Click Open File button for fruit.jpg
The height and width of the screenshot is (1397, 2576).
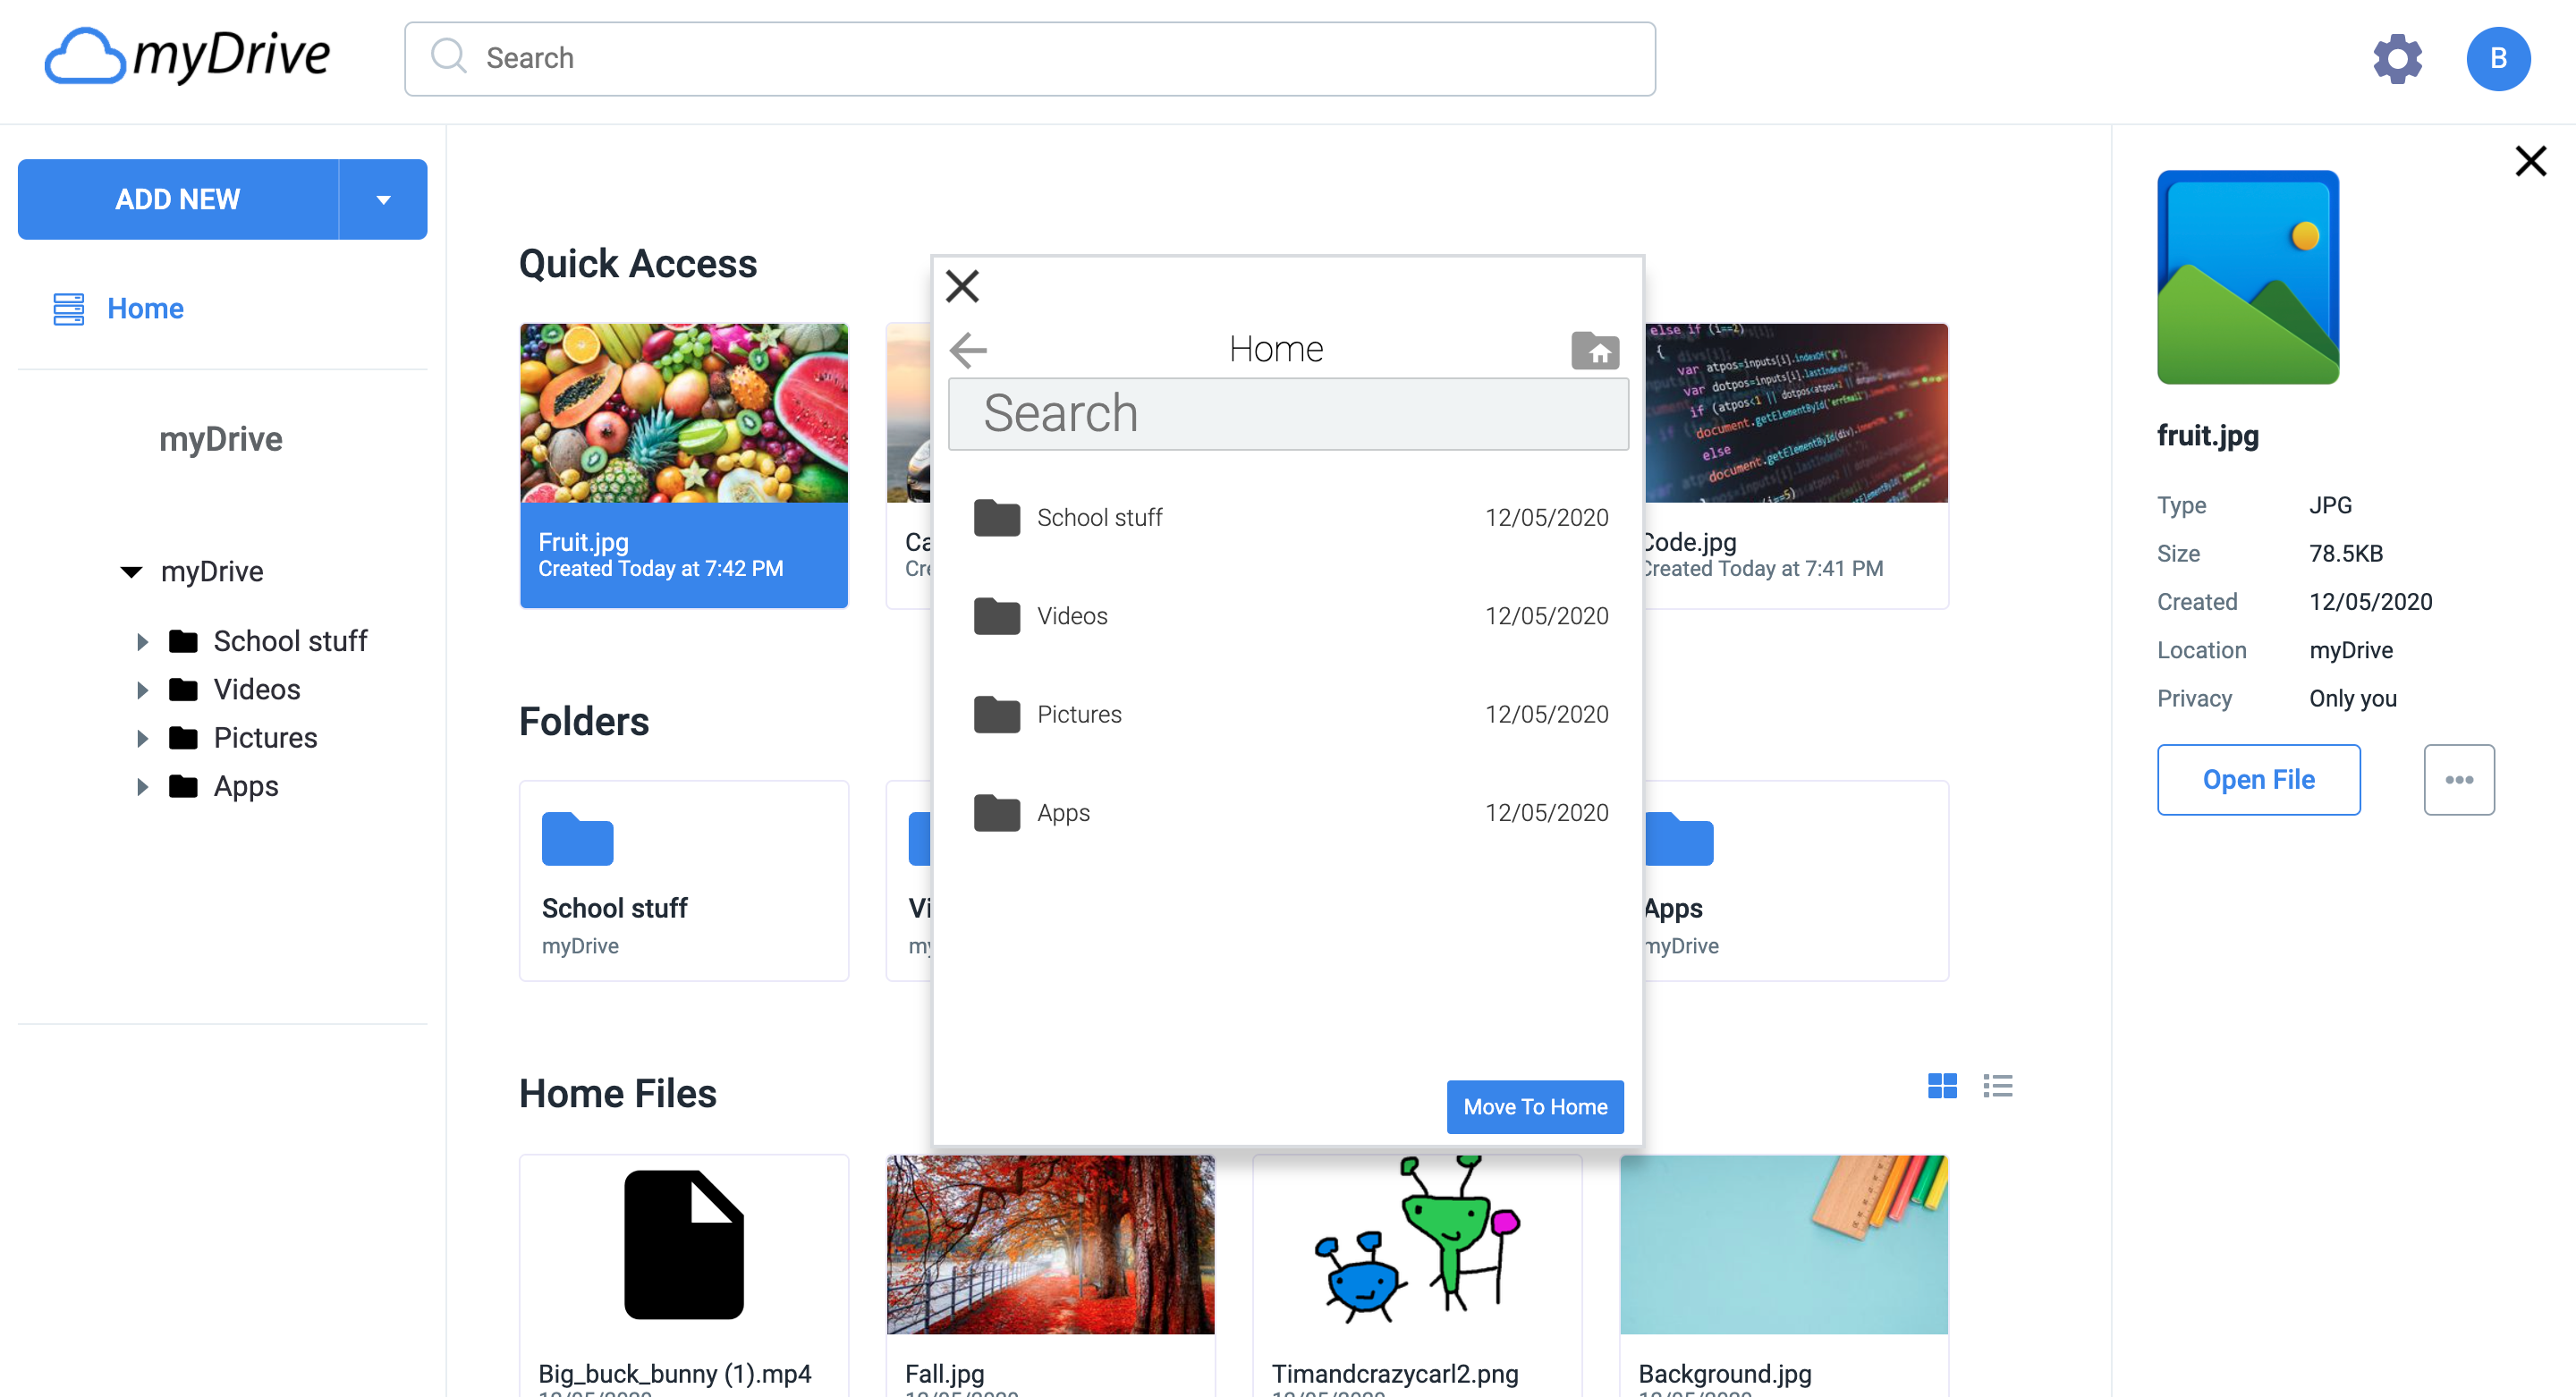2258,777
